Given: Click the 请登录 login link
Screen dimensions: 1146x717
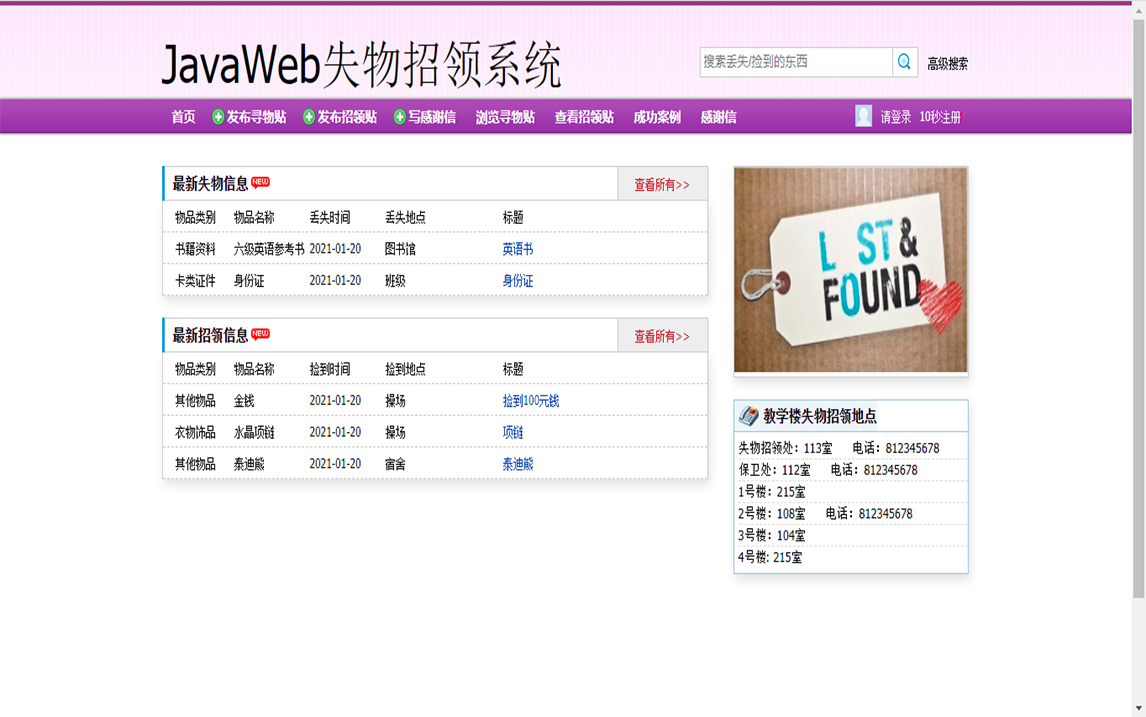Looking at the screenshot, I should click(x=895, y=117).
